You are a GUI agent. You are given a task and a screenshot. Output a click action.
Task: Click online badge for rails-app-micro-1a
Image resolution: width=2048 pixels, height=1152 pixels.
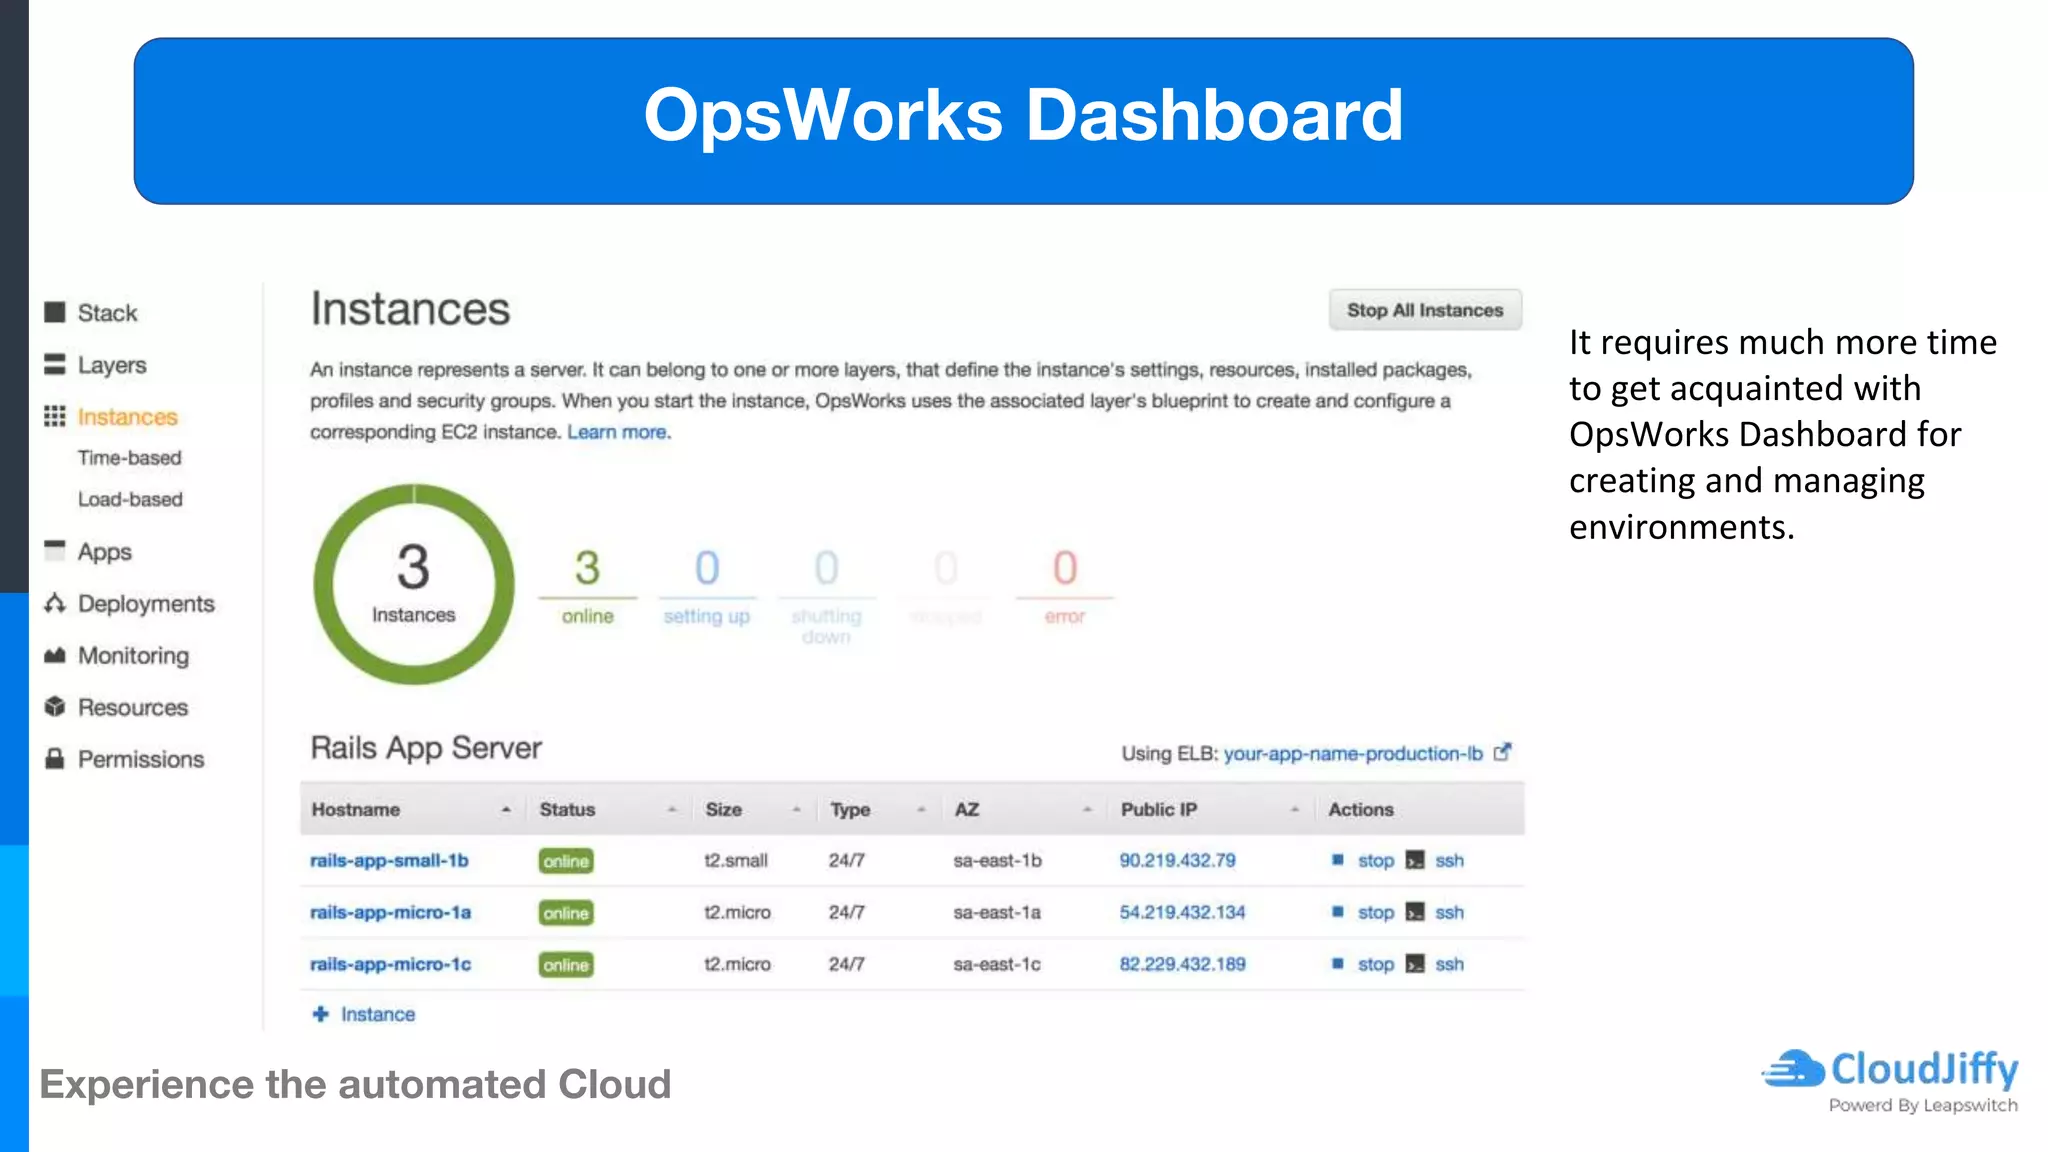(566, 913)
